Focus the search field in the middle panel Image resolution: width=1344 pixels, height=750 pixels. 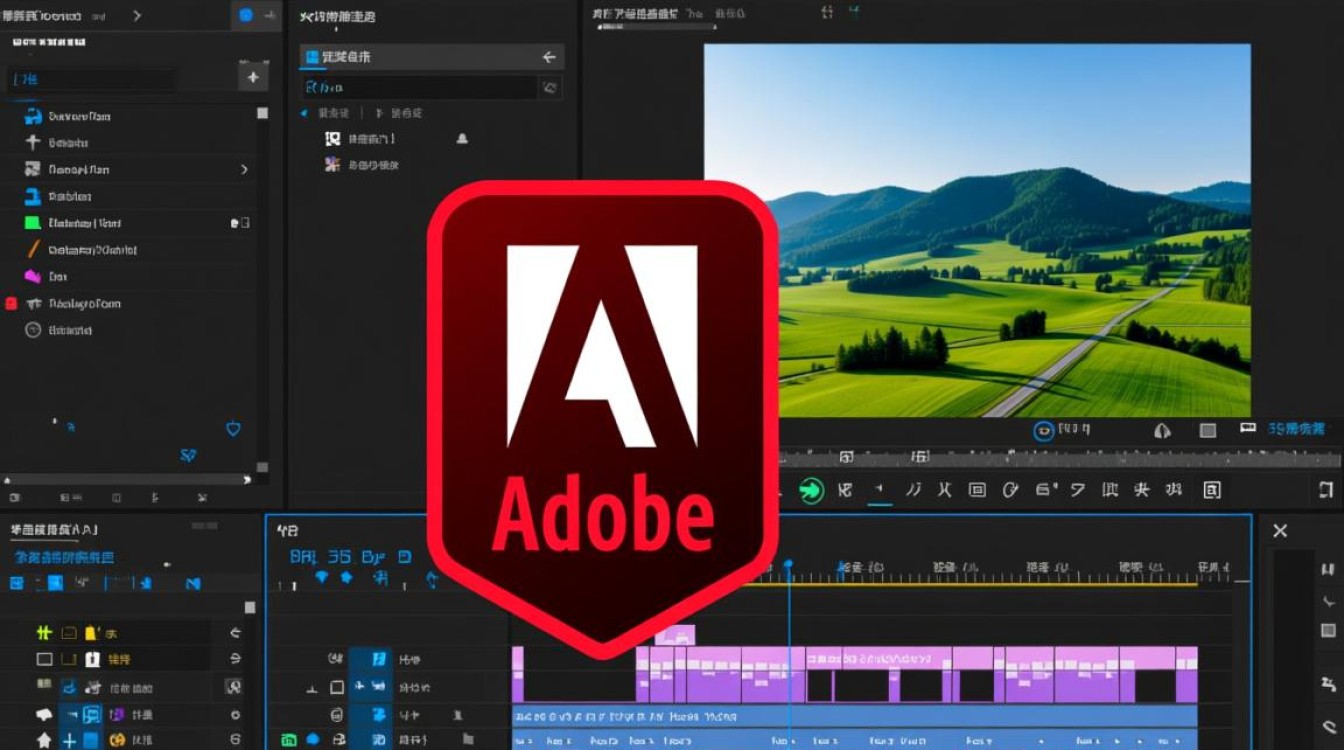[420, 87]
